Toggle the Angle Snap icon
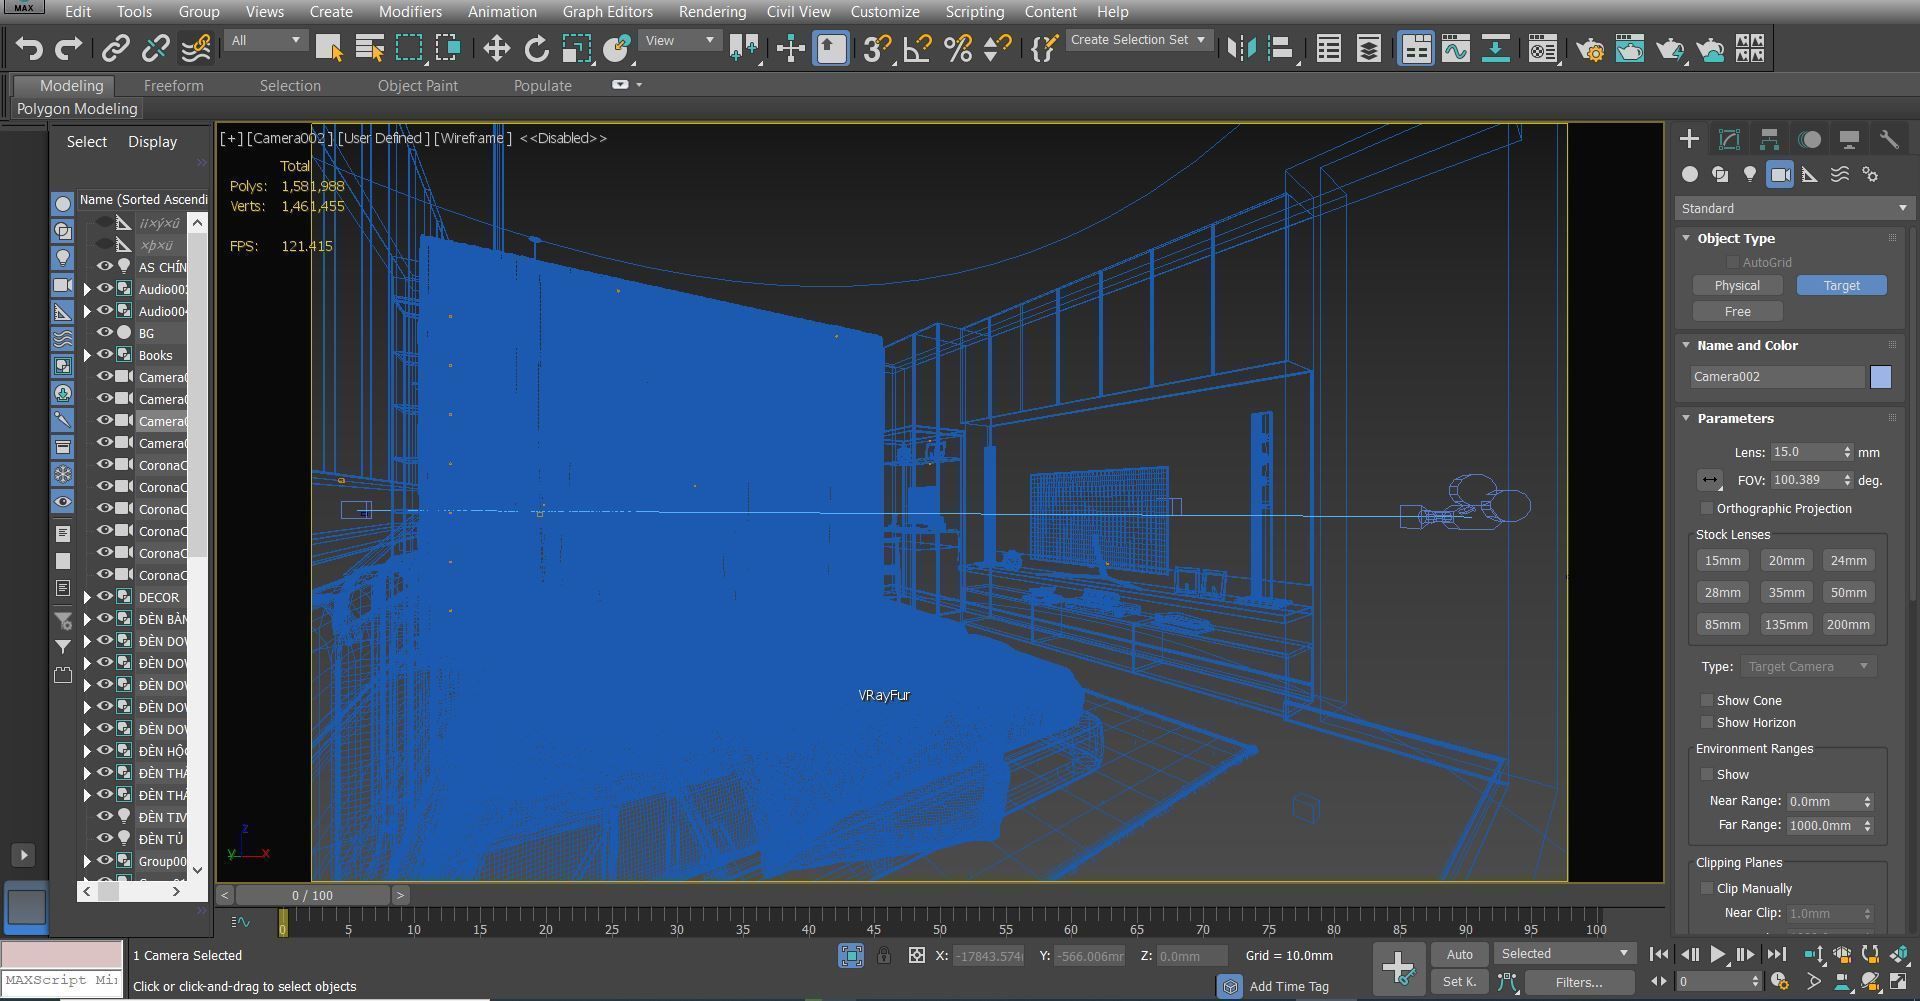1920x1001 pixels. click(x=917, y=48)
